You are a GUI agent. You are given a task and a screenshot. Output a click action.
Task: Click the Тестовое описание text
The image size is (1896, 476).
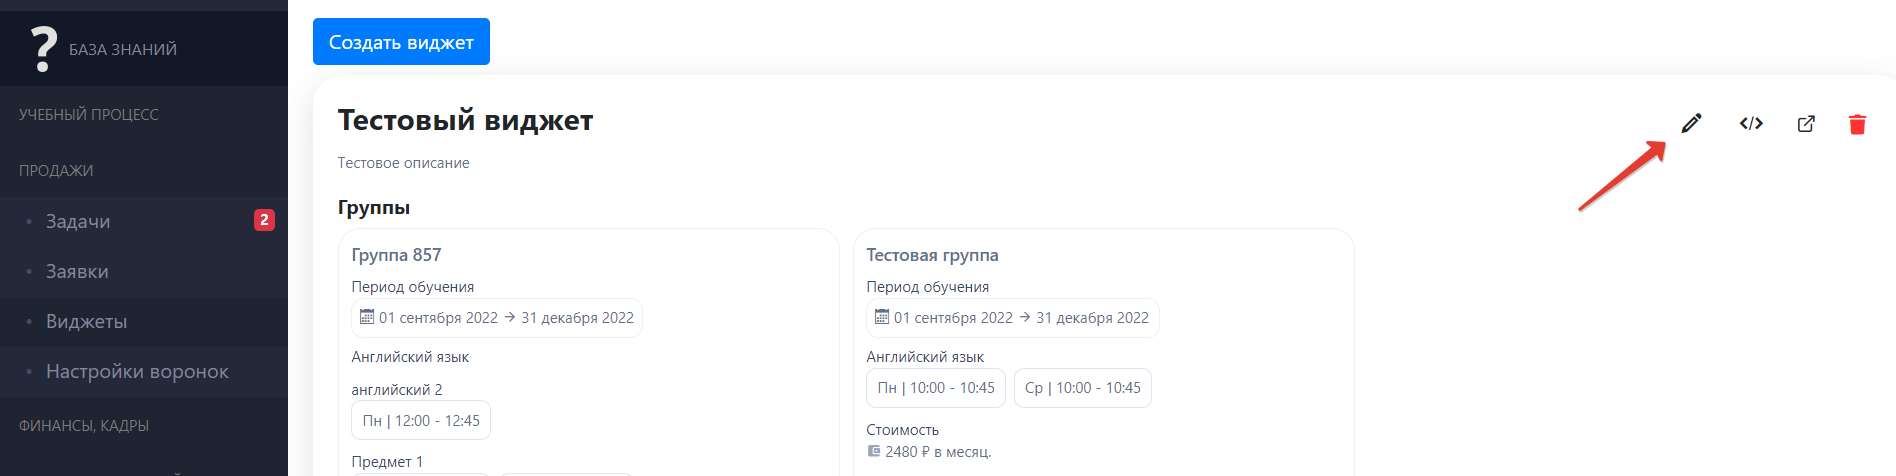click(x=403, y=163)
